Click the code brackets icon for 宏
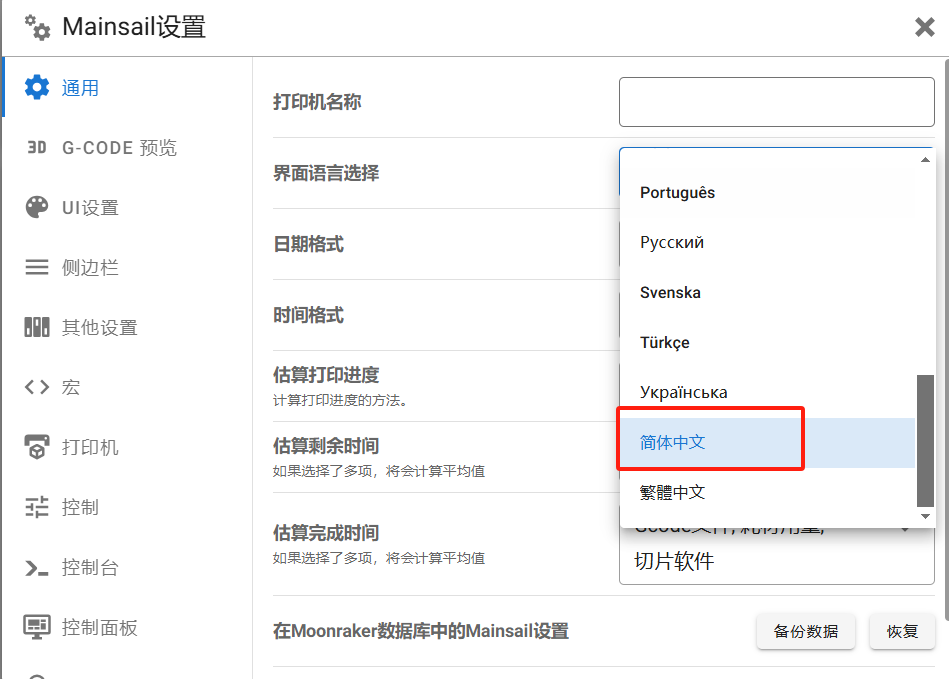Screen dimensions: 949x679 (x=37, y=388)
